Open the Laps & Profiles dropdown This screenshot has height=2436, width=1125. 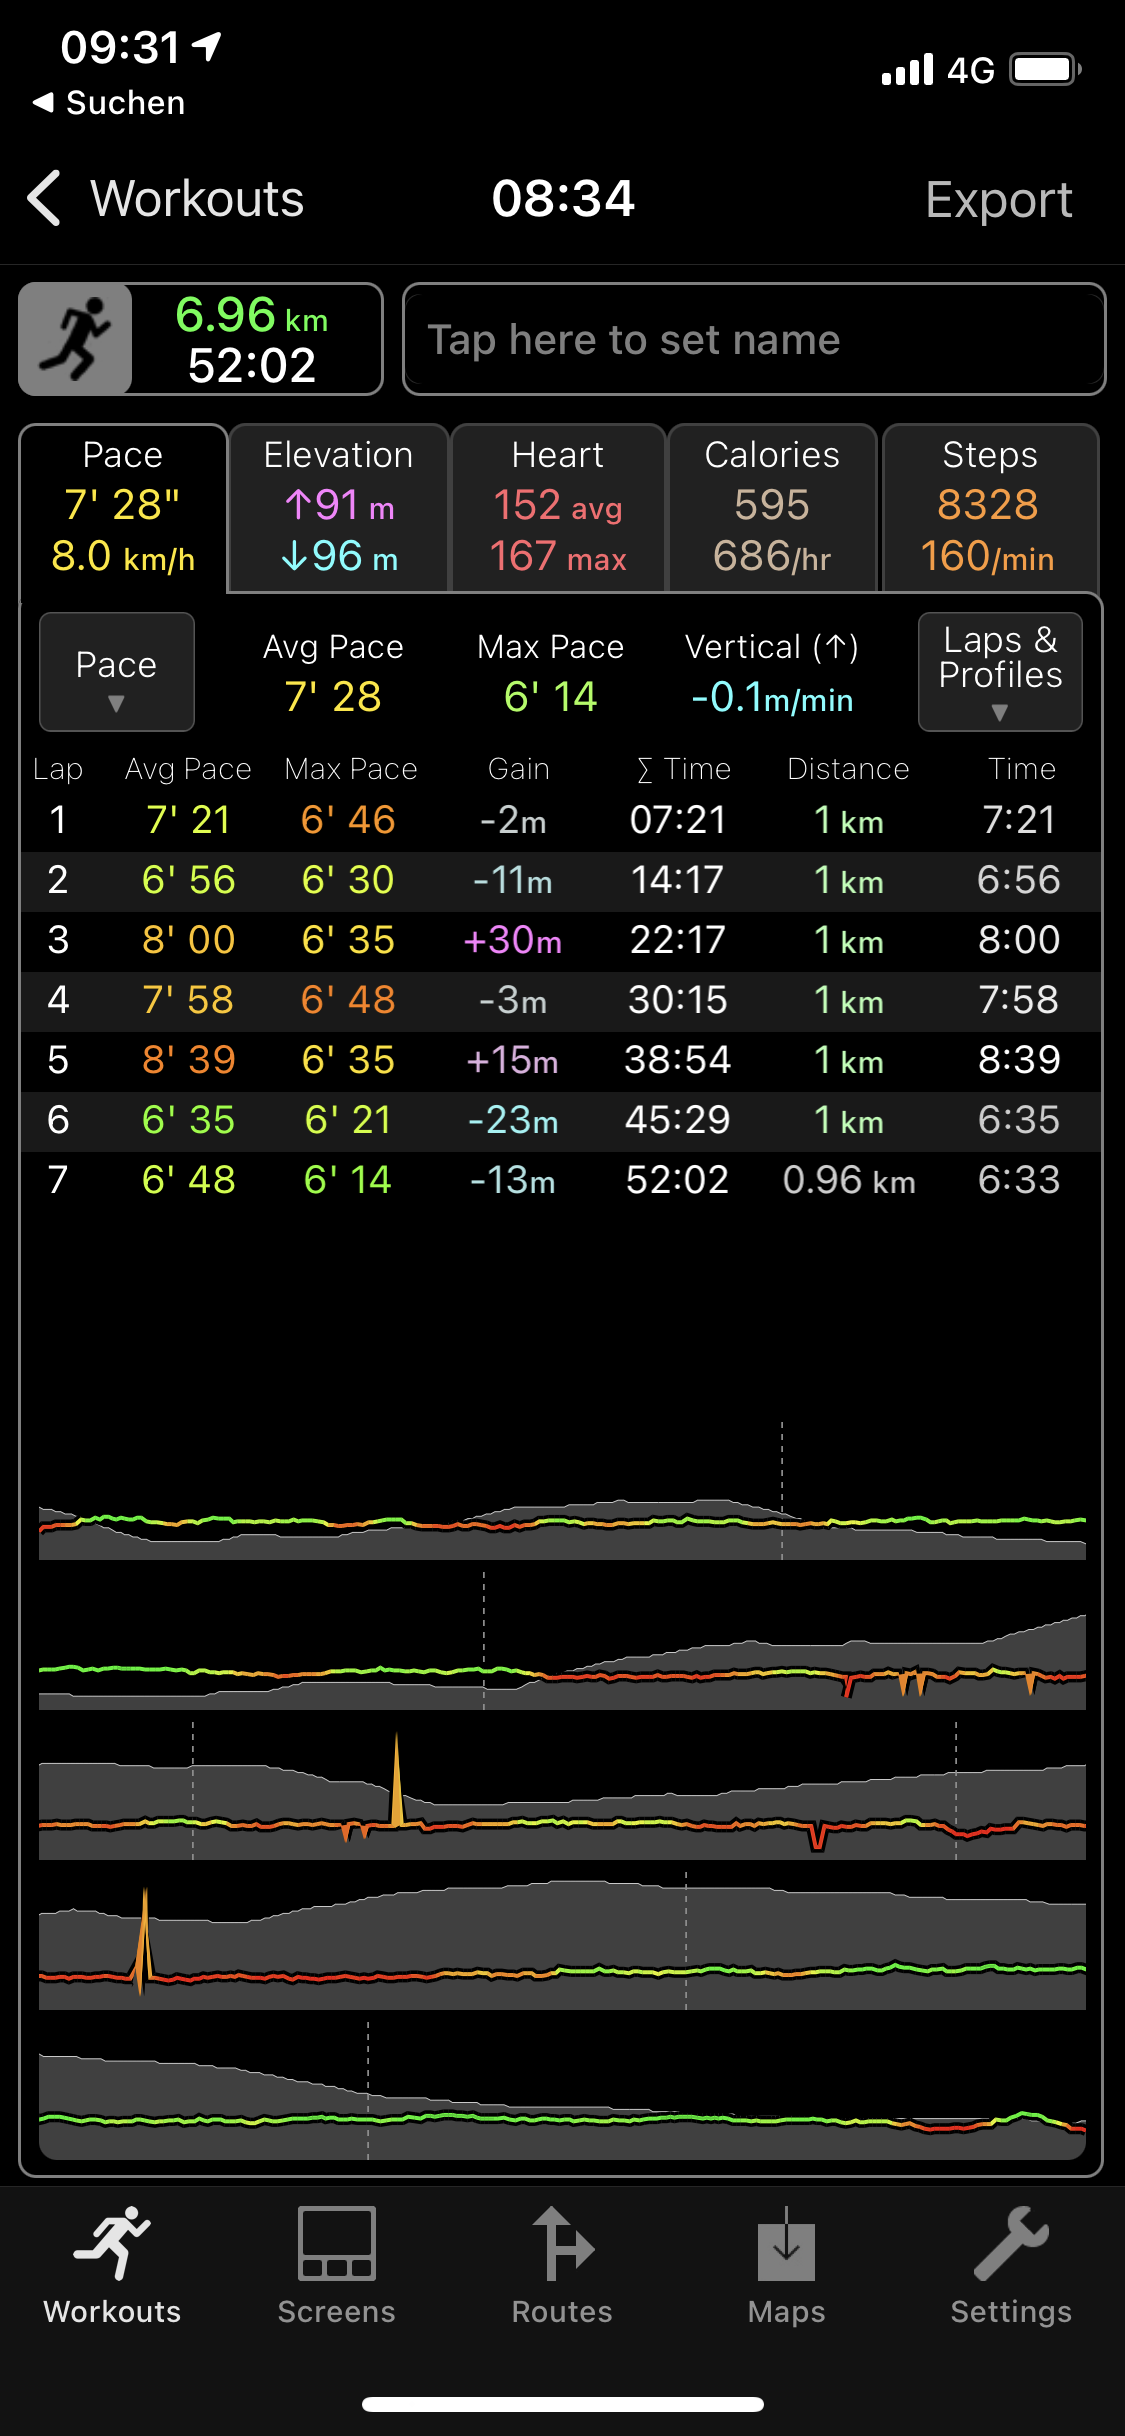pyautogui.click(x=999, y=672)
